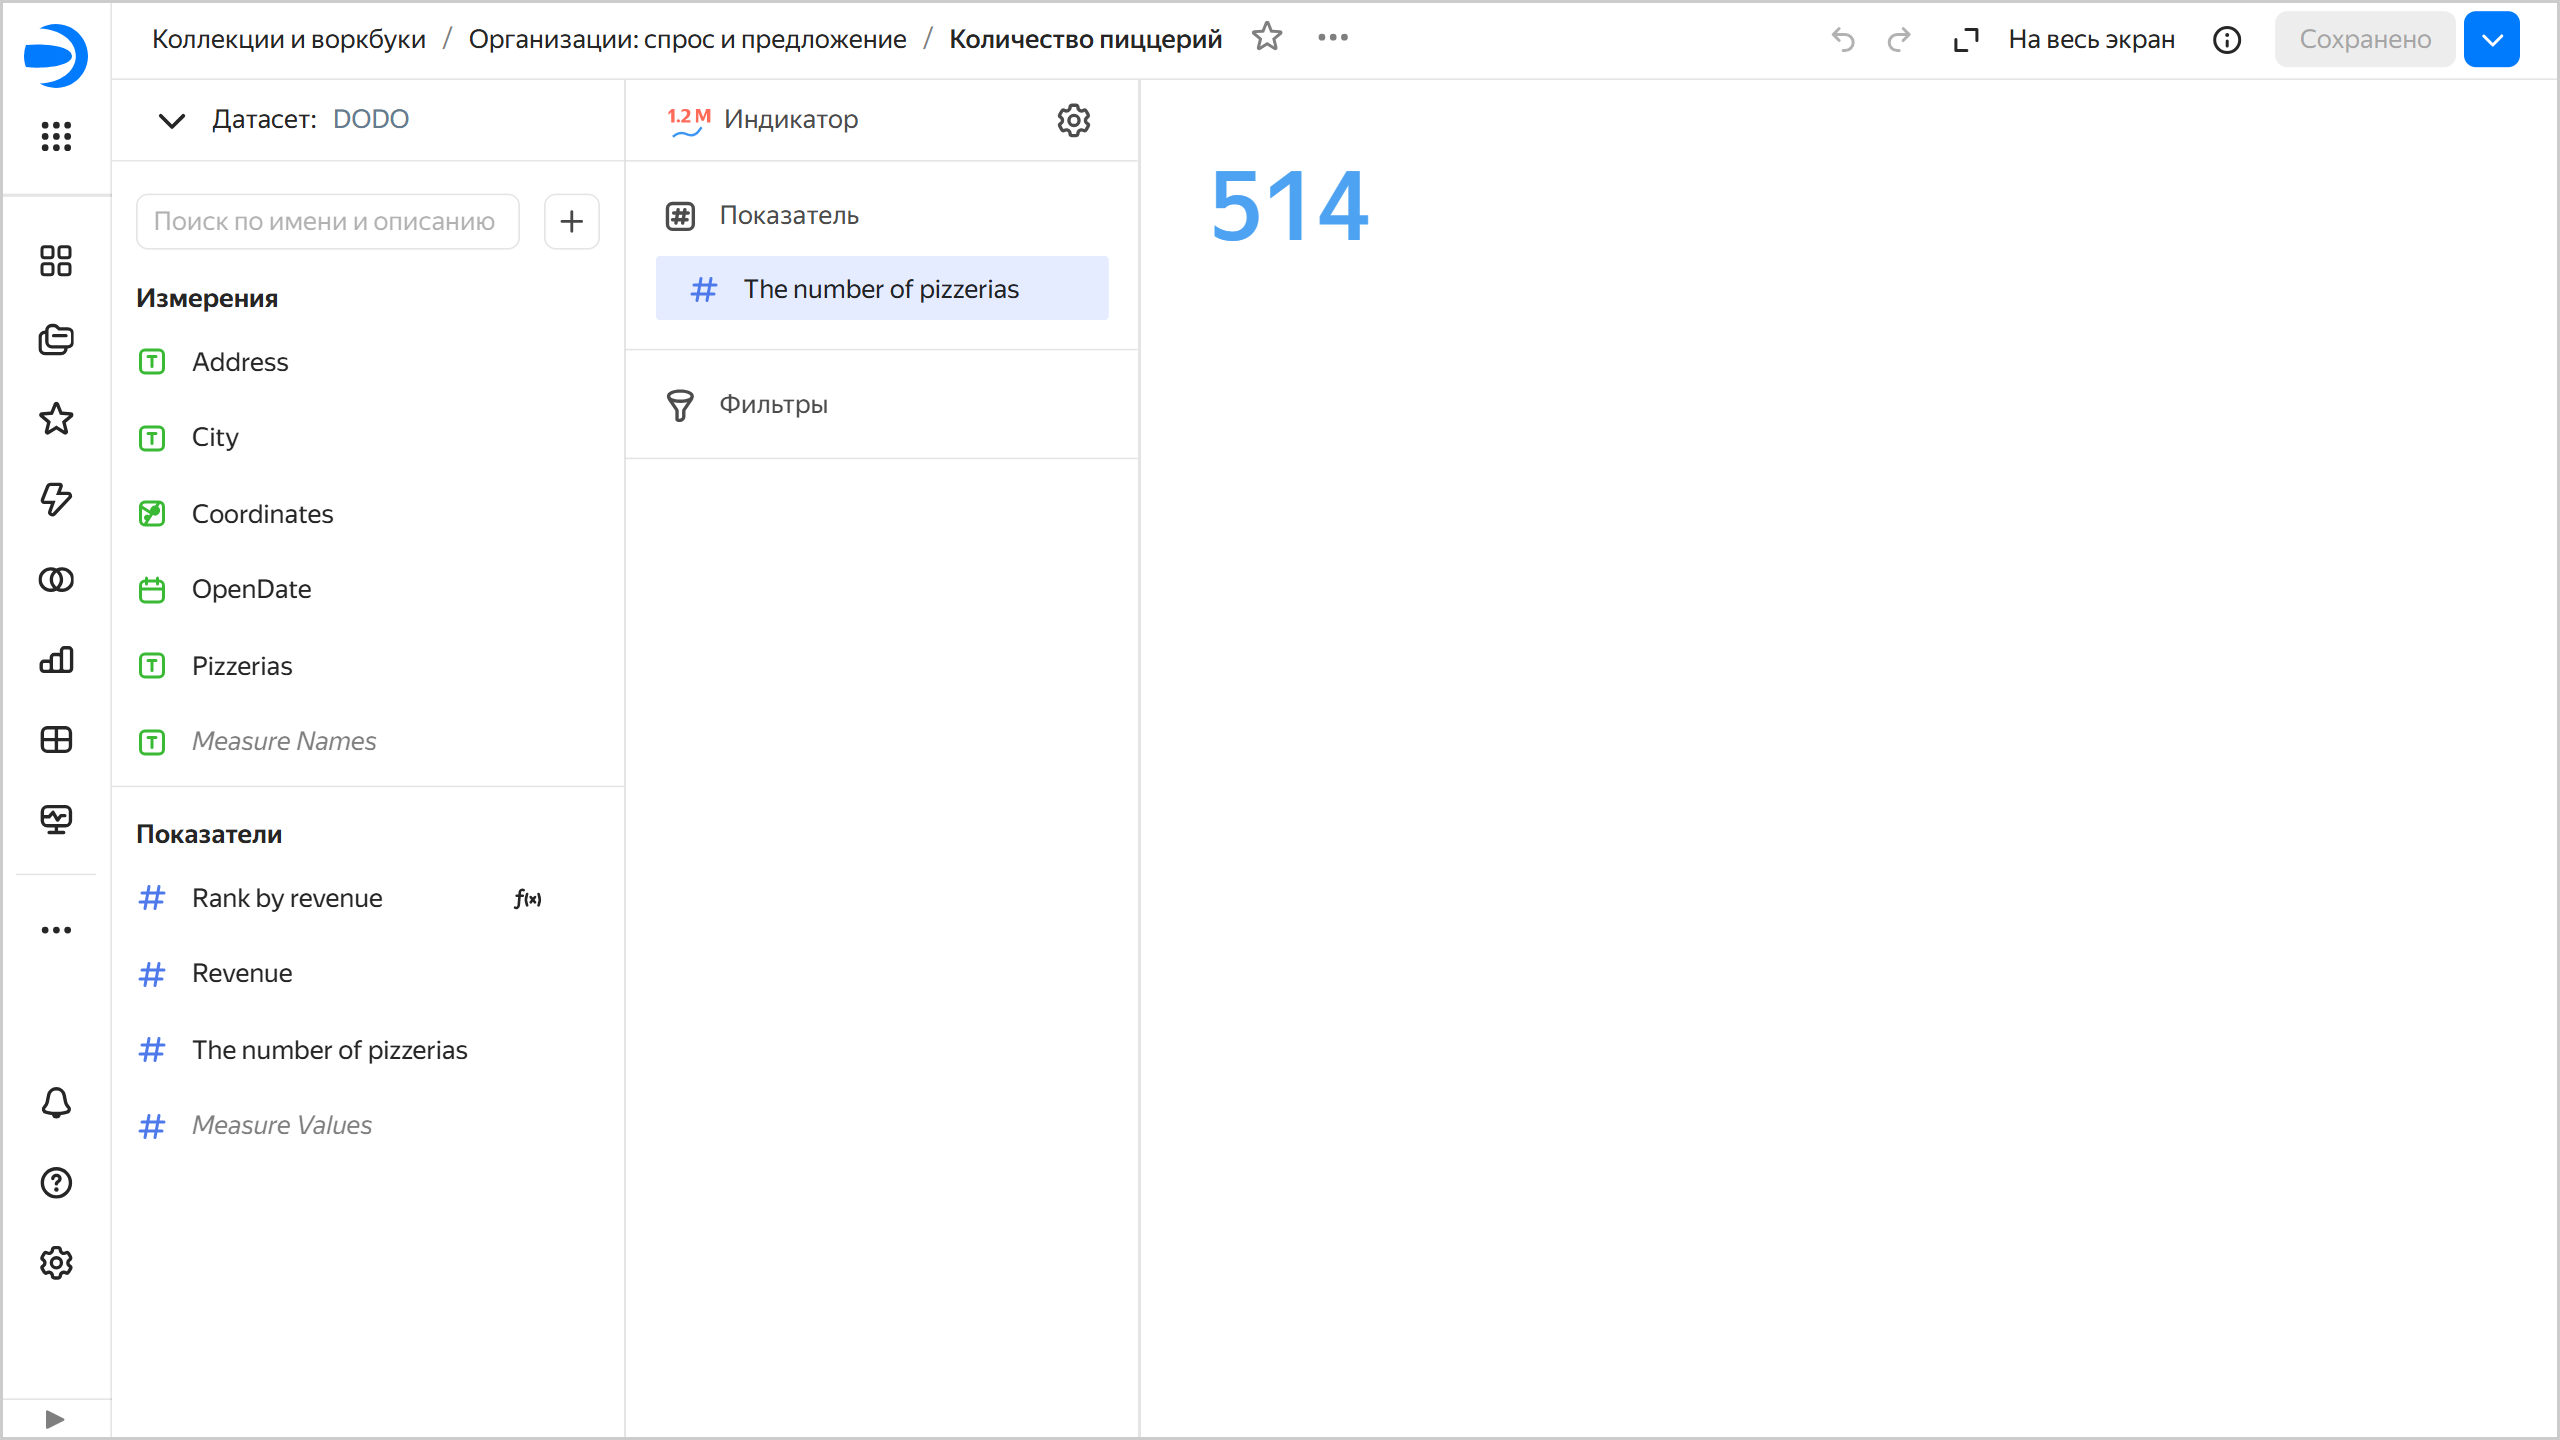The image size is (2560, 1440).
Task: Add chart to favorites with star icon
Action: coord(1267,38)
